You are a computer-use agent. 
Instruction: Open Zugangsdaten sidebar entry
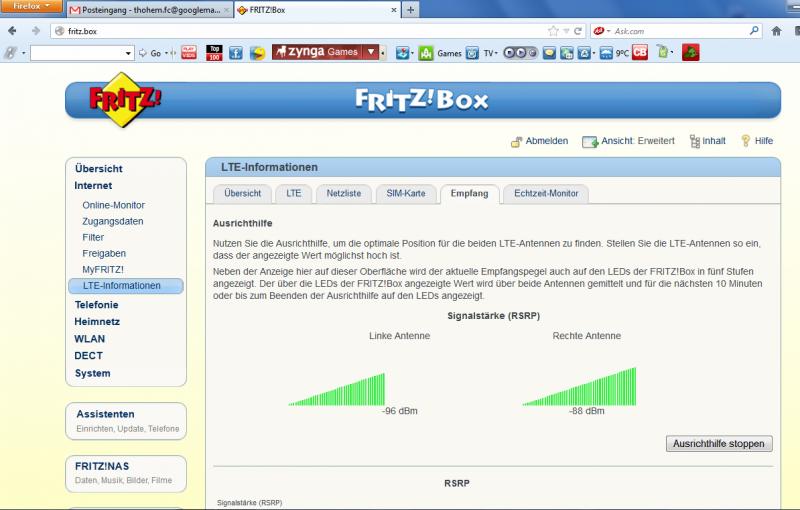pos(113,221)
